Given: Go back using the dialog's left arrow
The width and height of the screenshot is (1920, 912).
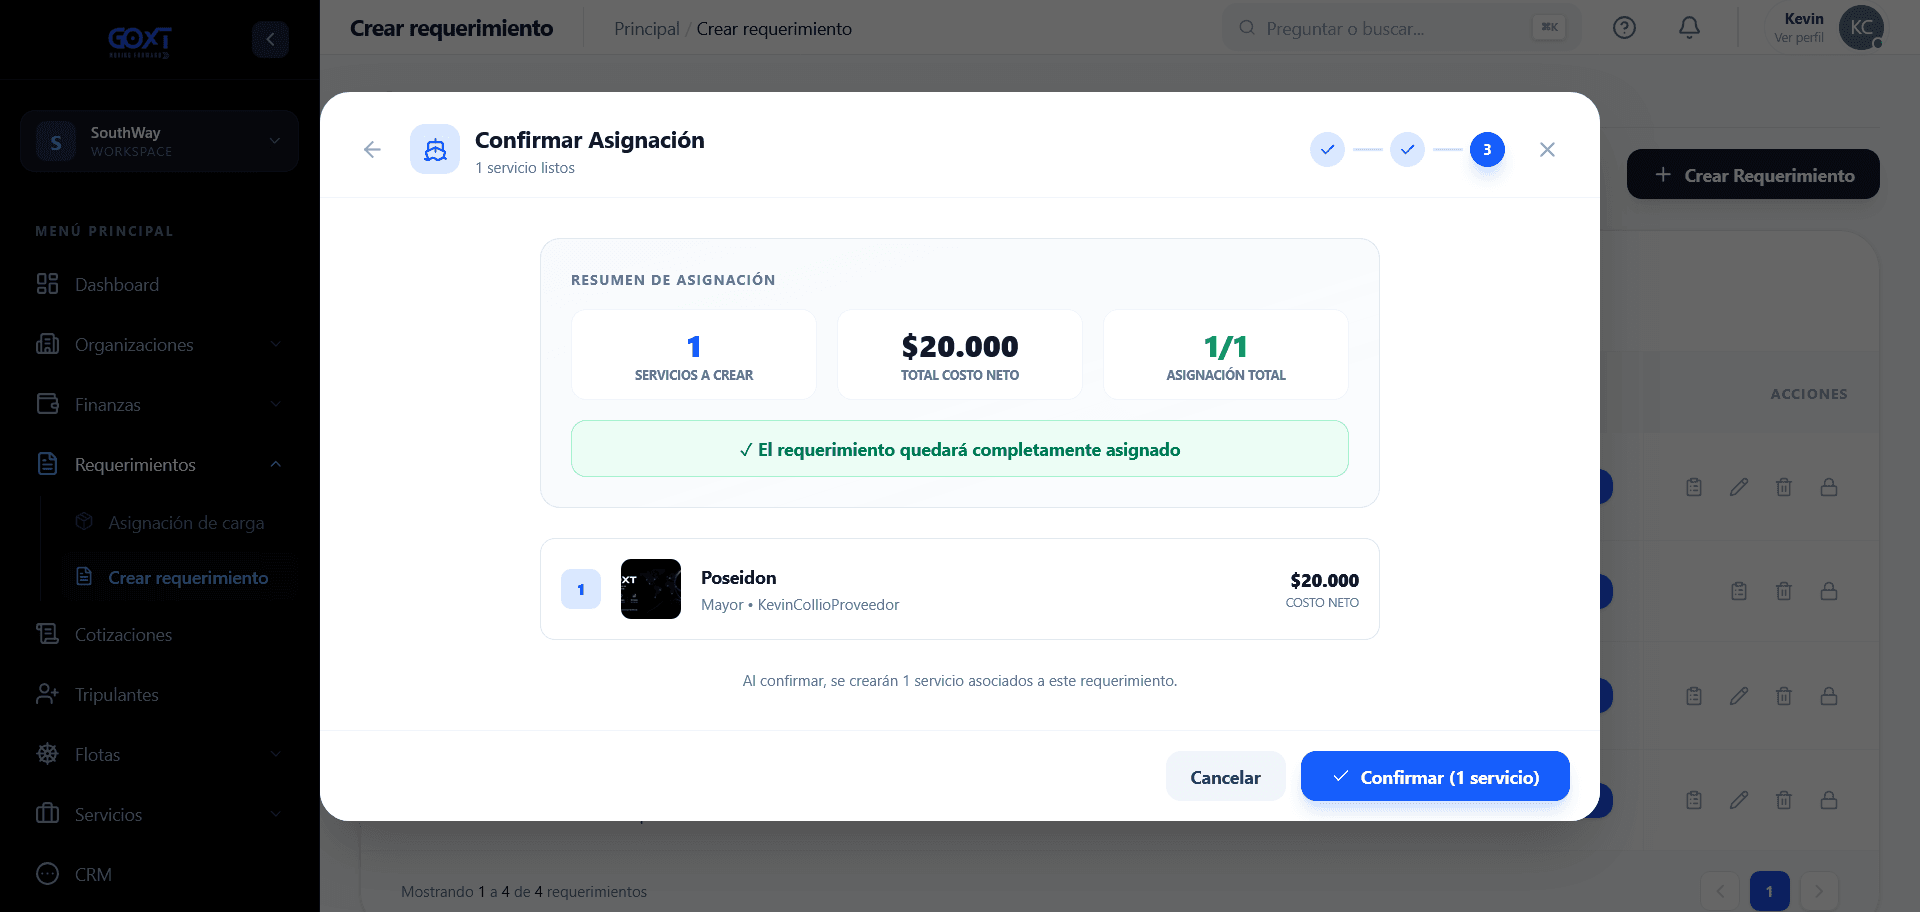Looking at the screenshot, I should click(372, 150).
